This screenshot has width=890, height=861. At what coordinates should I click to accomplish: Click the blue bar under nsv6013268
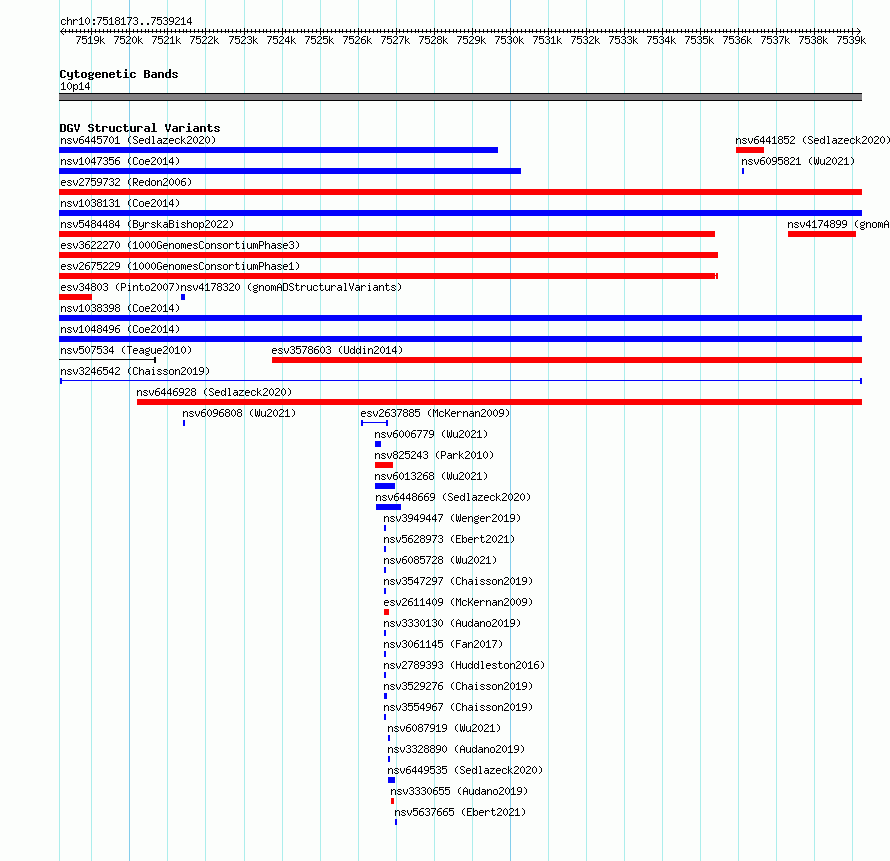[x=385, y=486]
